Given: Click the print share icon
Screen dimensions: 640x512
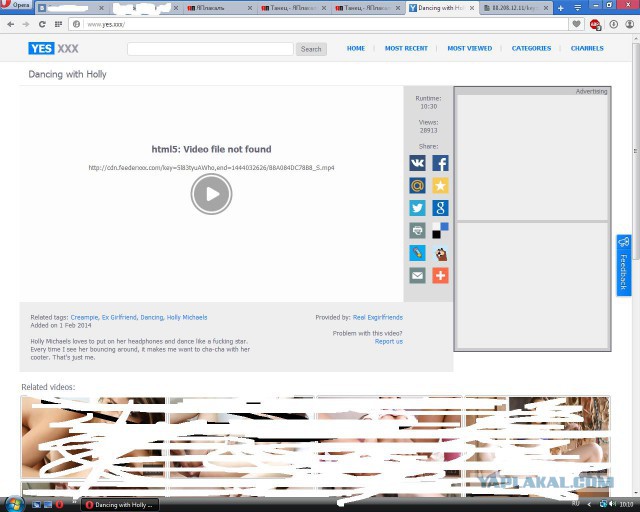Looking at the screenshot, I should tap(417, 230).
